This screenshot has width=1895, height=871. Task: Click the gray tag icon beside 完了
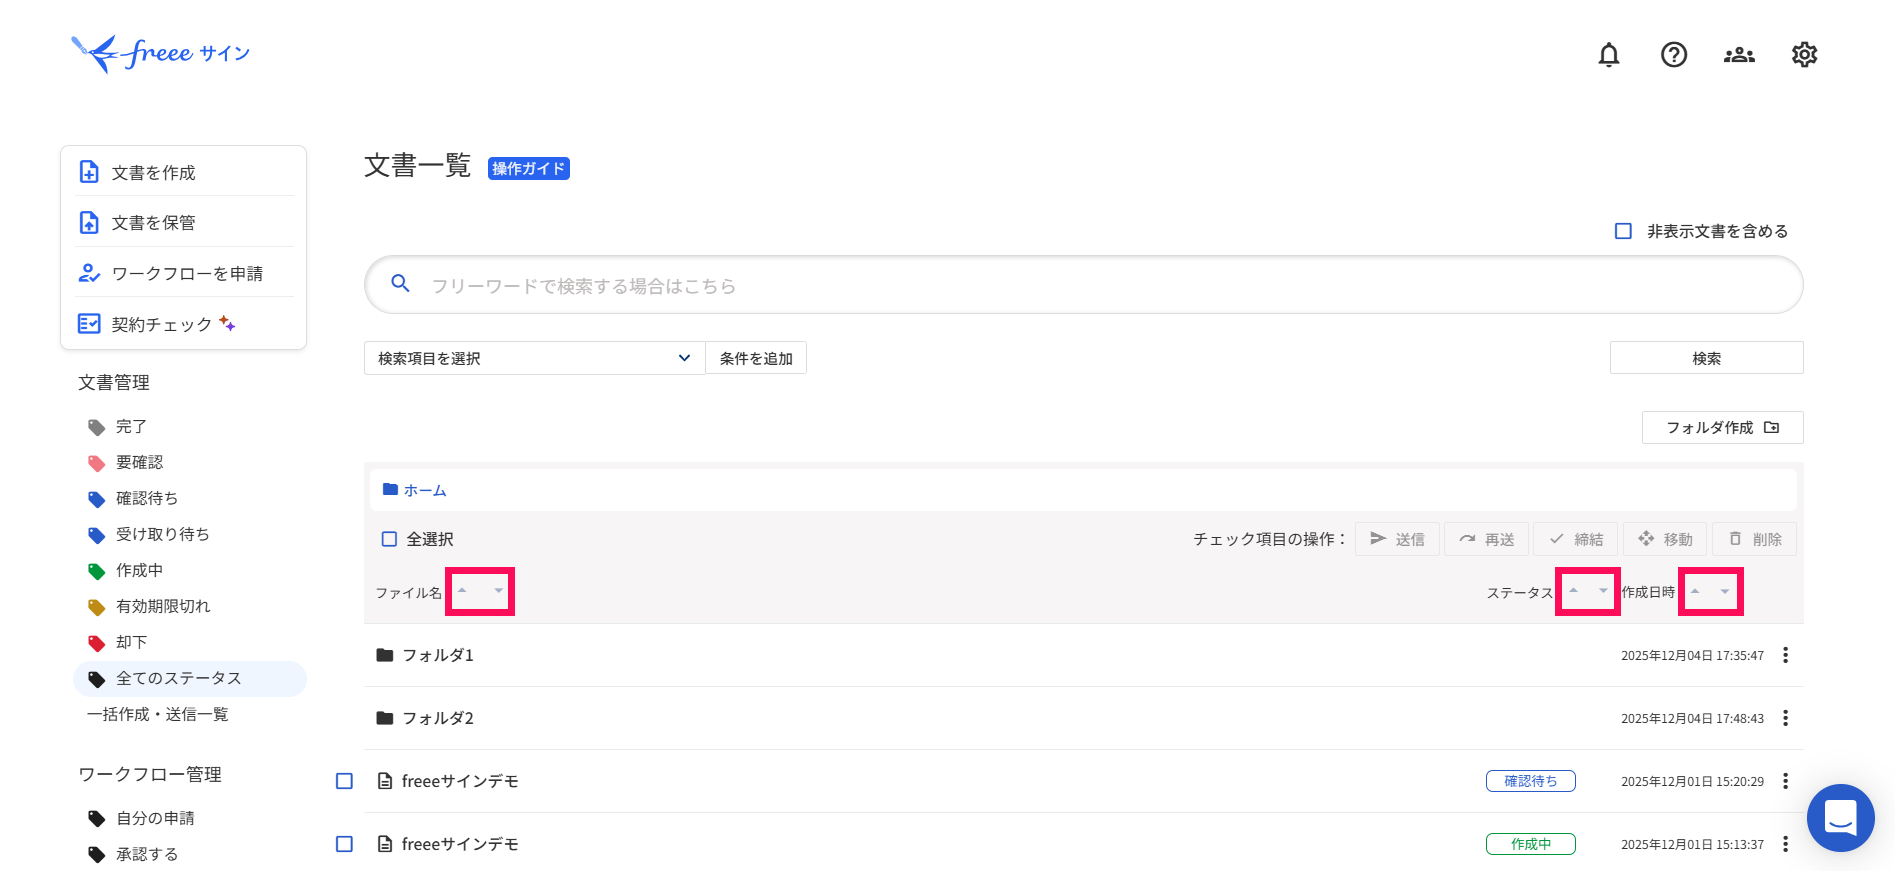(97, 427)
